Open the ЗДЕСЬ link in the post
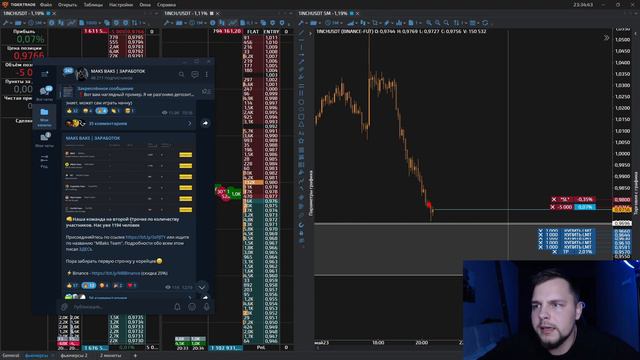The height and width of the screenshot is (360, 640). coord(85,249)
